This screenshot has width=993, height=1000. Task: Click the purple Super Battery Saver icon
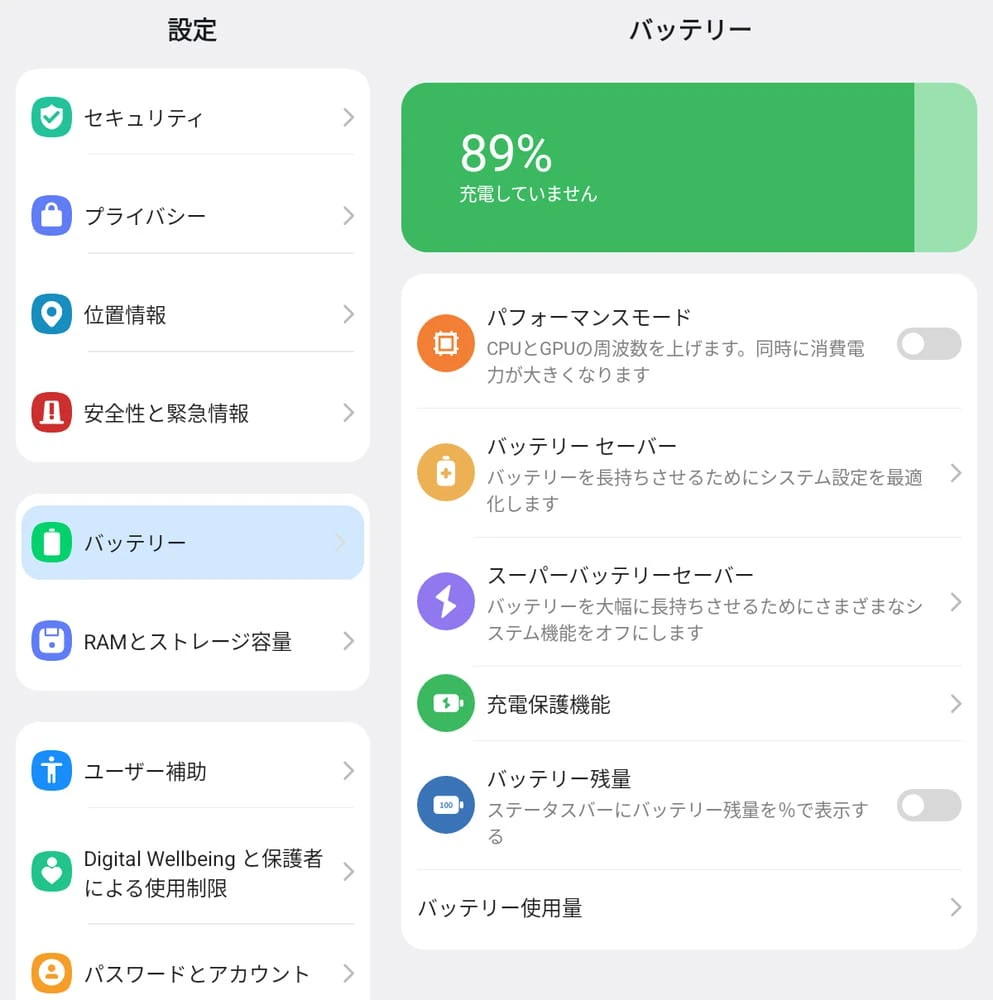click(446, 602)
